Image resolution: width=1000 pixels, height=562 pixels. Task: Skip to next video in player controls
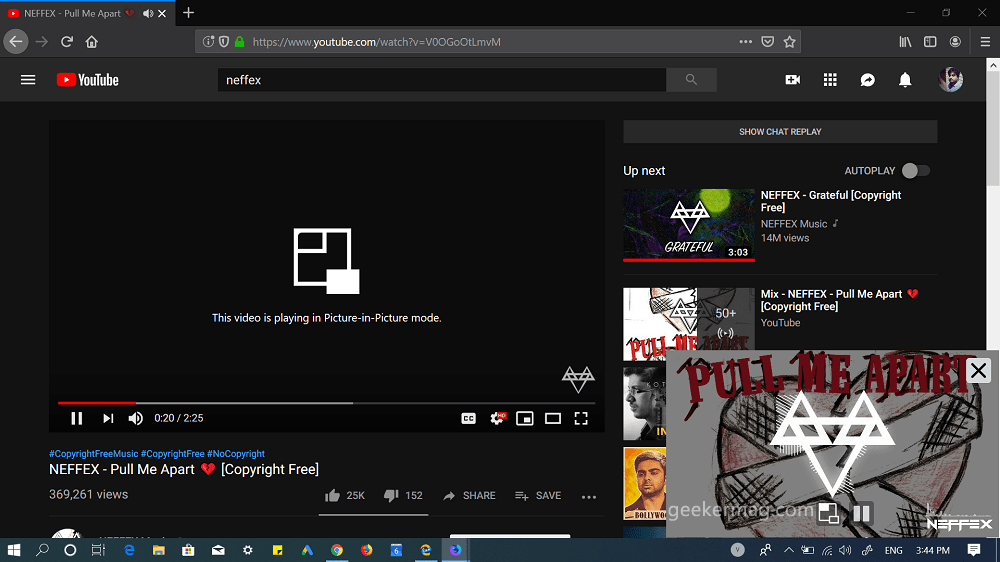tap(108, 418)
